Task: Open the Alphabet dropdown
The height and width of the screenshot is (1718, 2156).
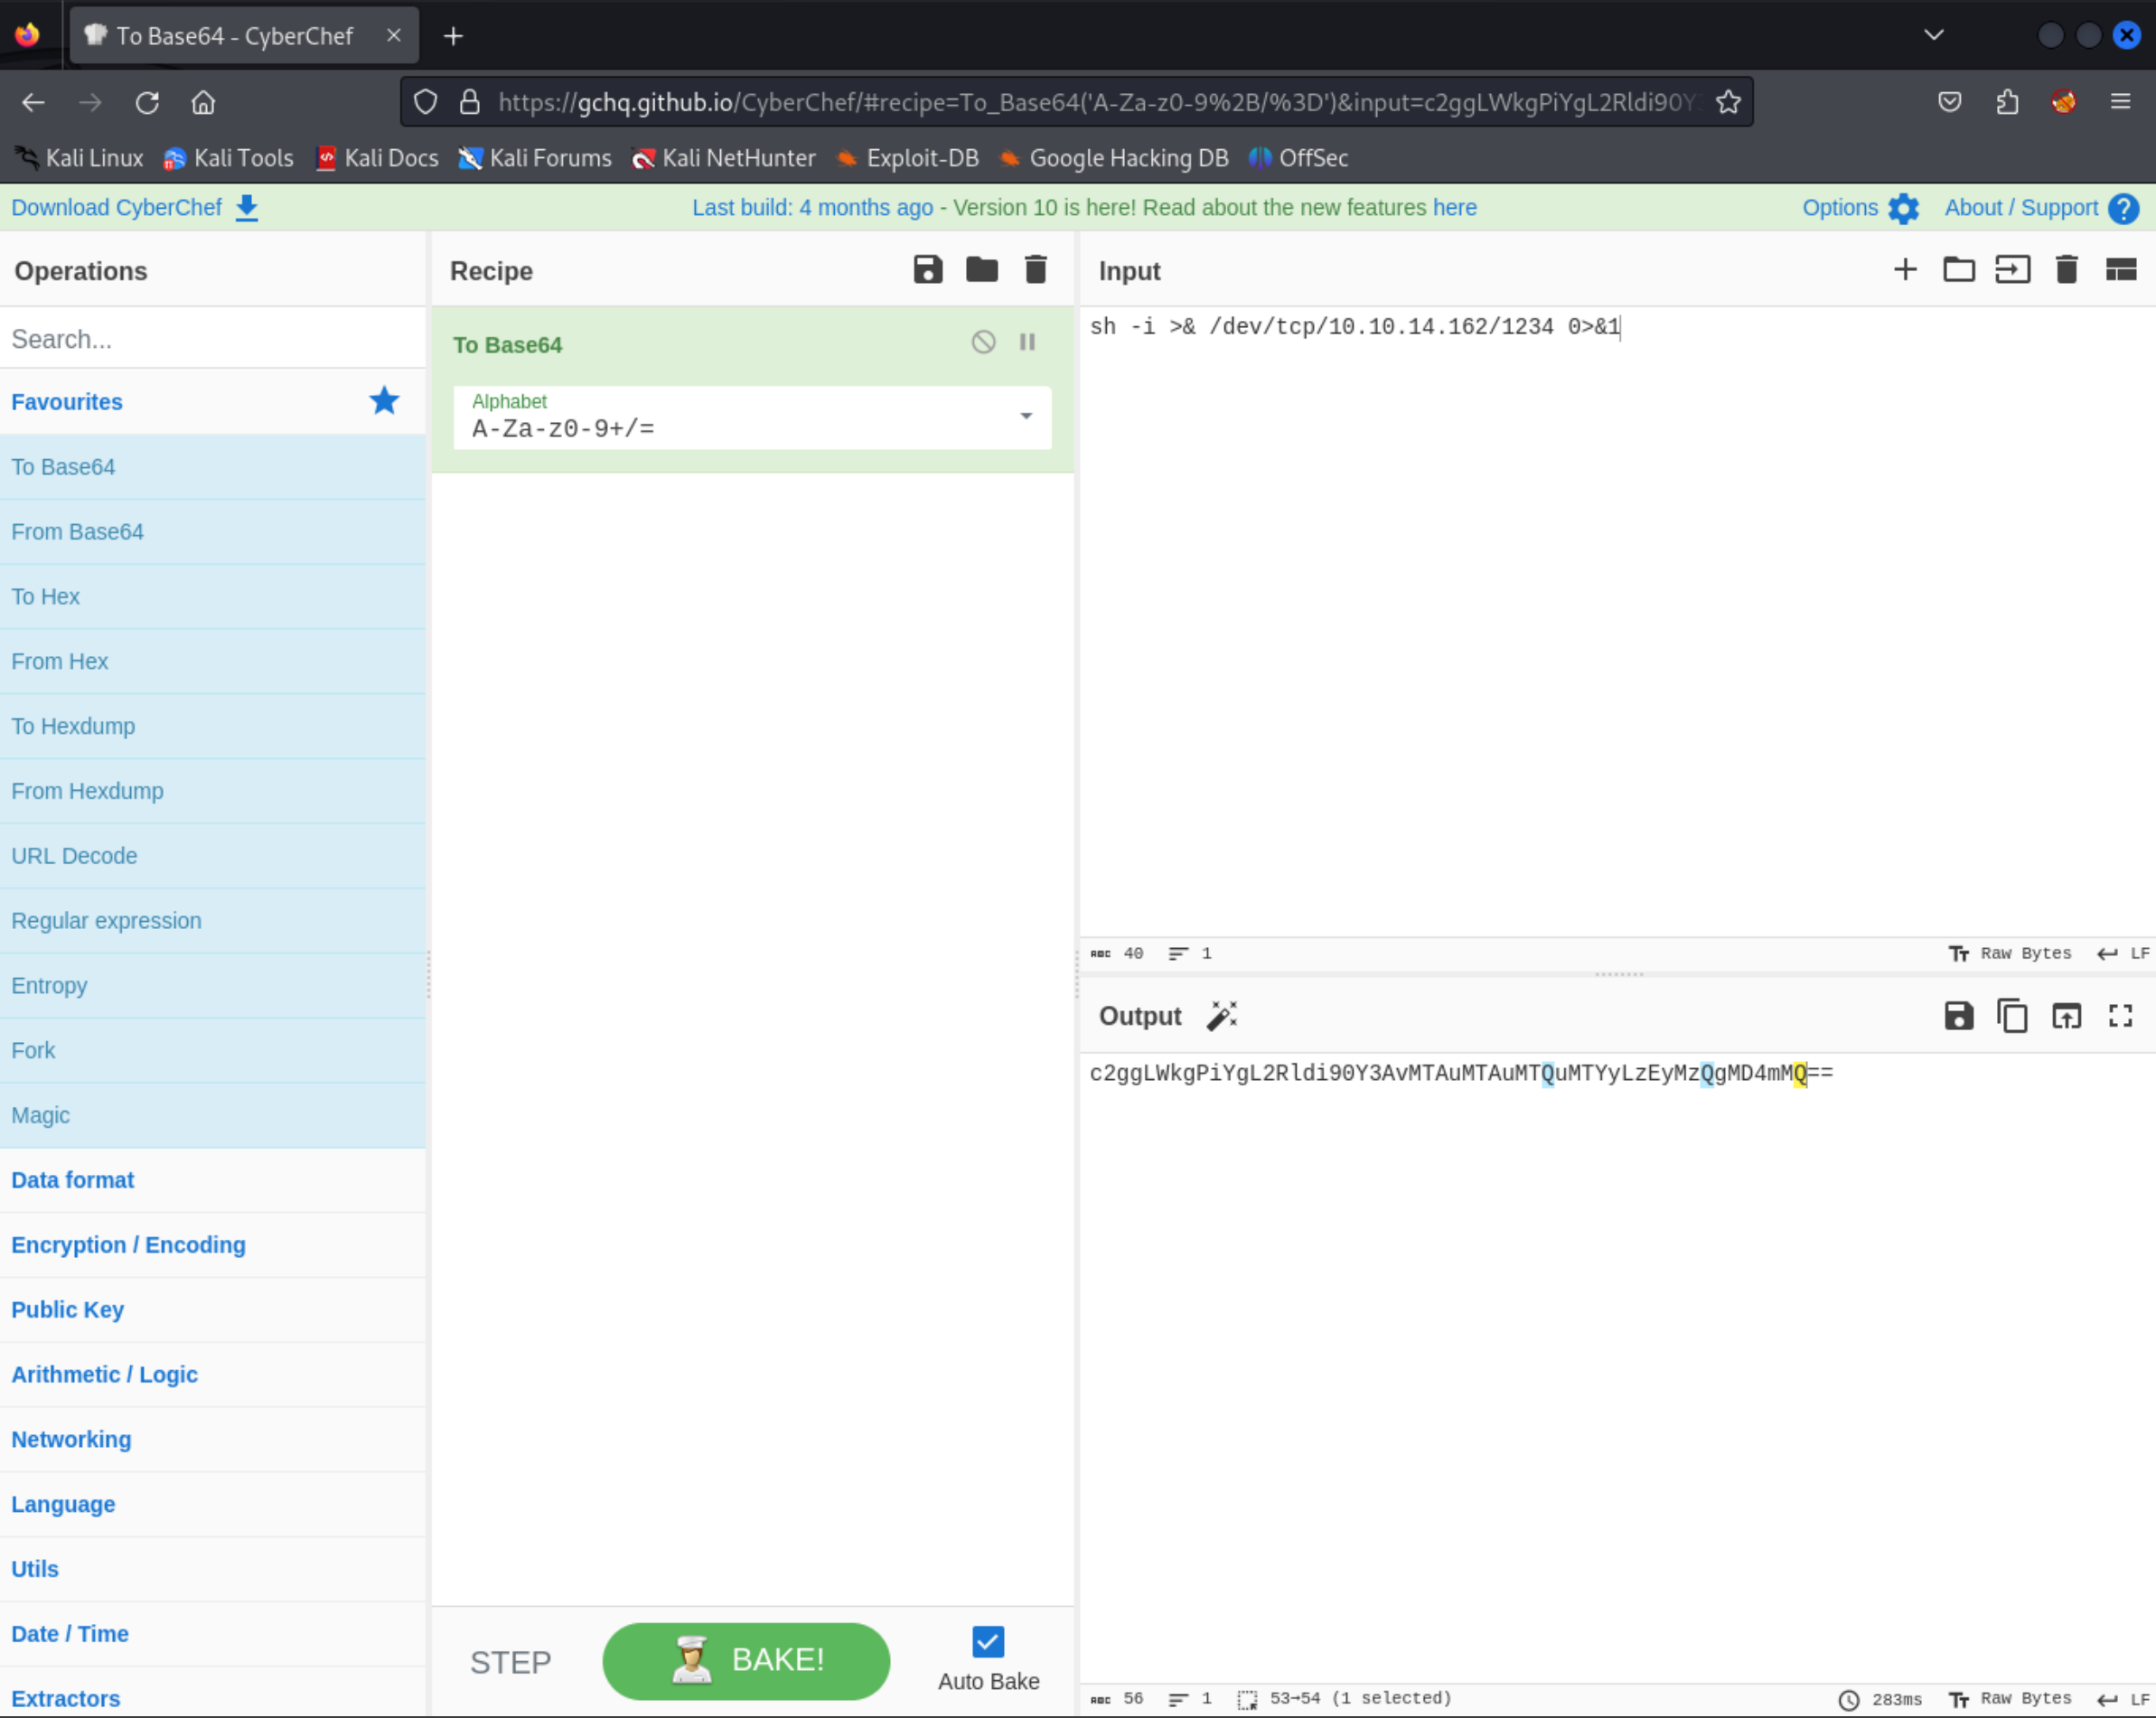Action: point(1025,416)
